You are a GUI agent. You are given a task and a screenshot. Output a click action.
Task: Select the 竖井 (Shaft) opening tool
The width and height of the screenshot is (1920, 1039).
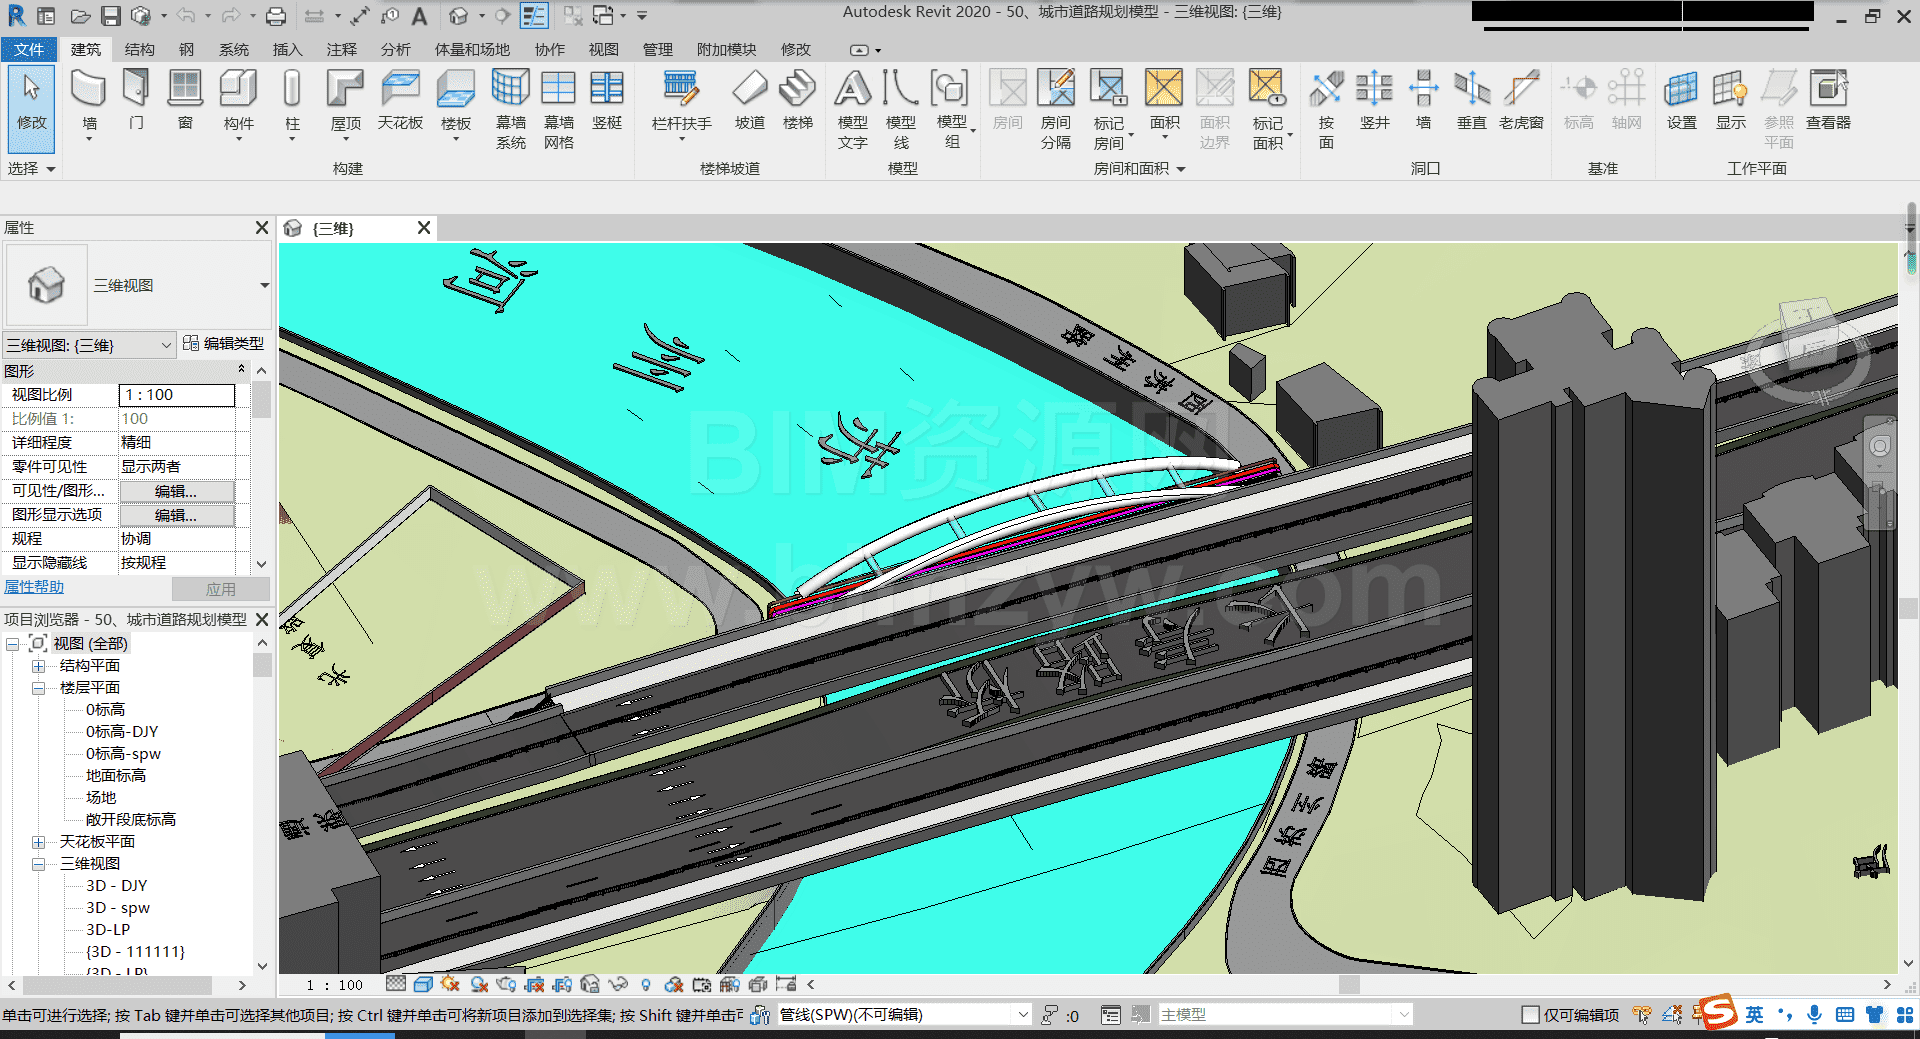pyautogui.click(x=1374, y=100)
